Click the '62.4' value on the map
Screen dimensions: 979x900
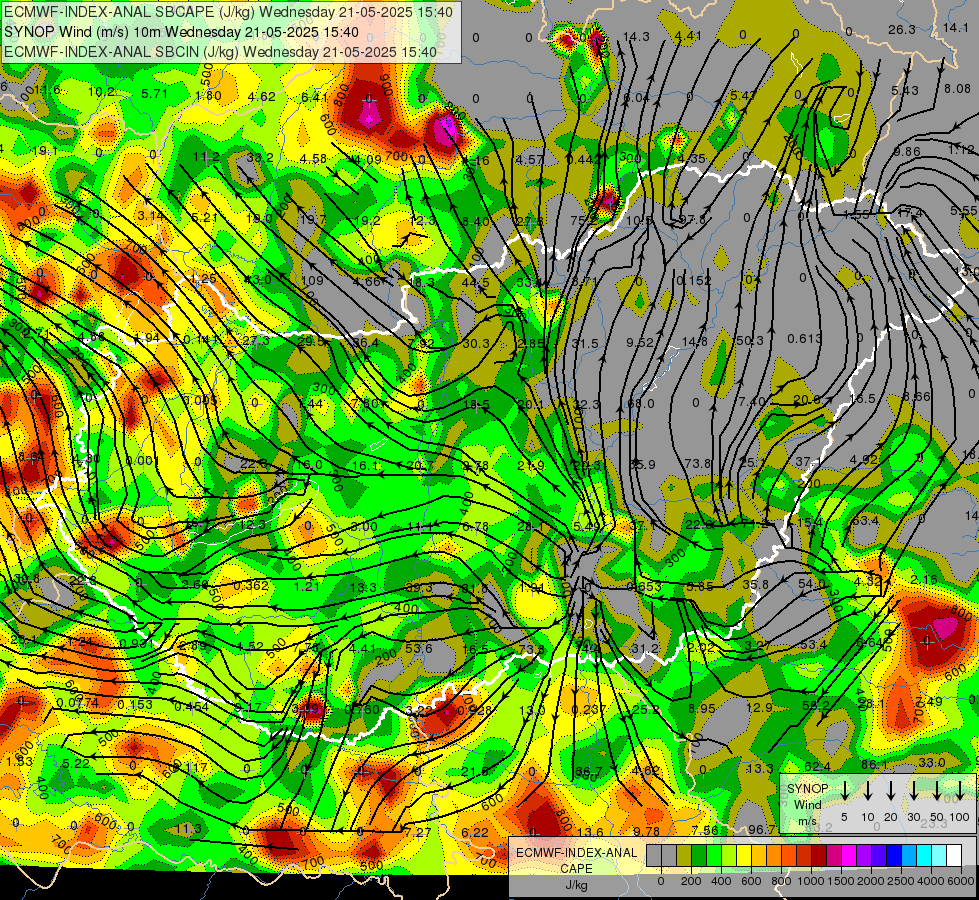coord(817,767)
